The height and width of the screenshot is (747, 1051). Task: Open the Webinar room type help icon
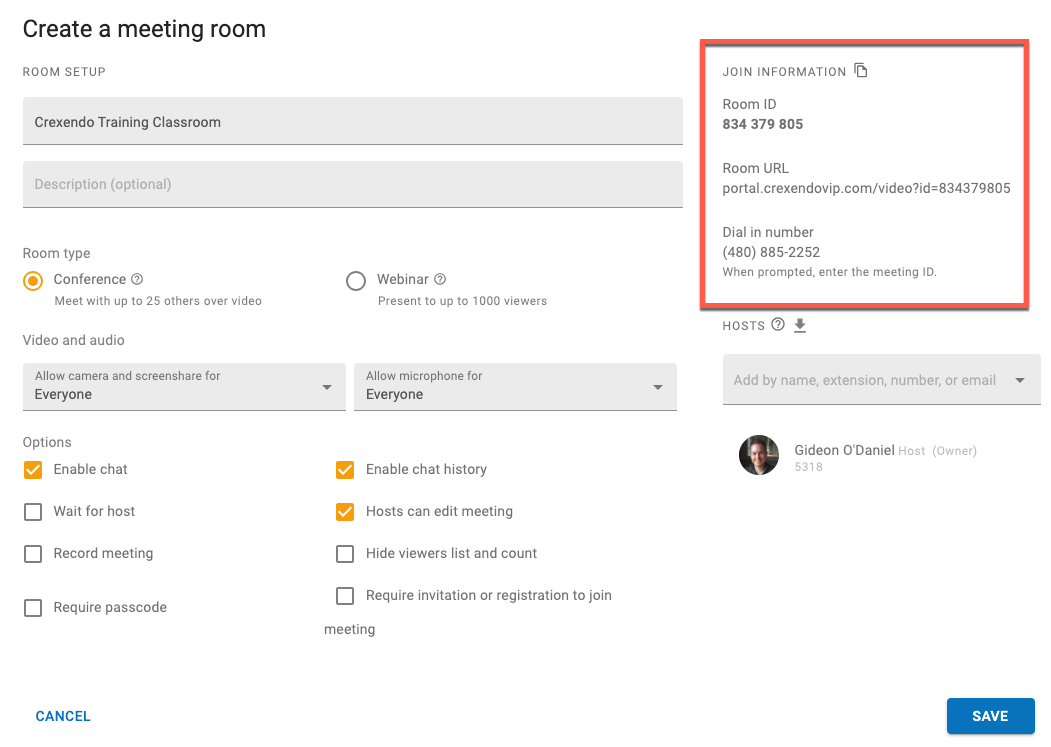point(440,279)
